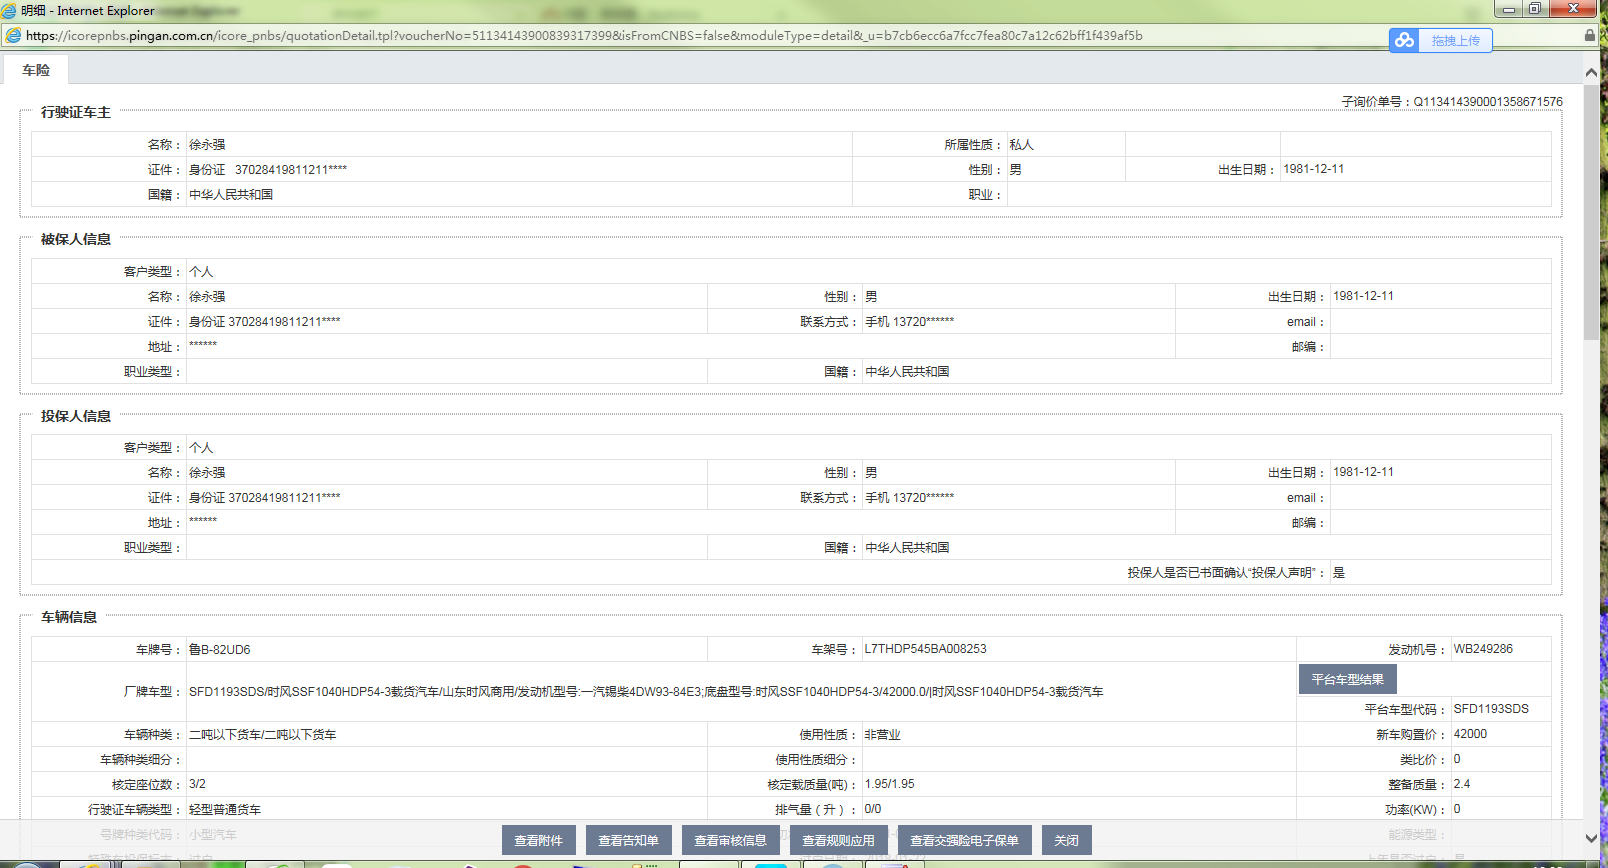Screen dimensions: 1608x868
Task: Switch to the 车险 tab
Action: (x=36, y=70)
